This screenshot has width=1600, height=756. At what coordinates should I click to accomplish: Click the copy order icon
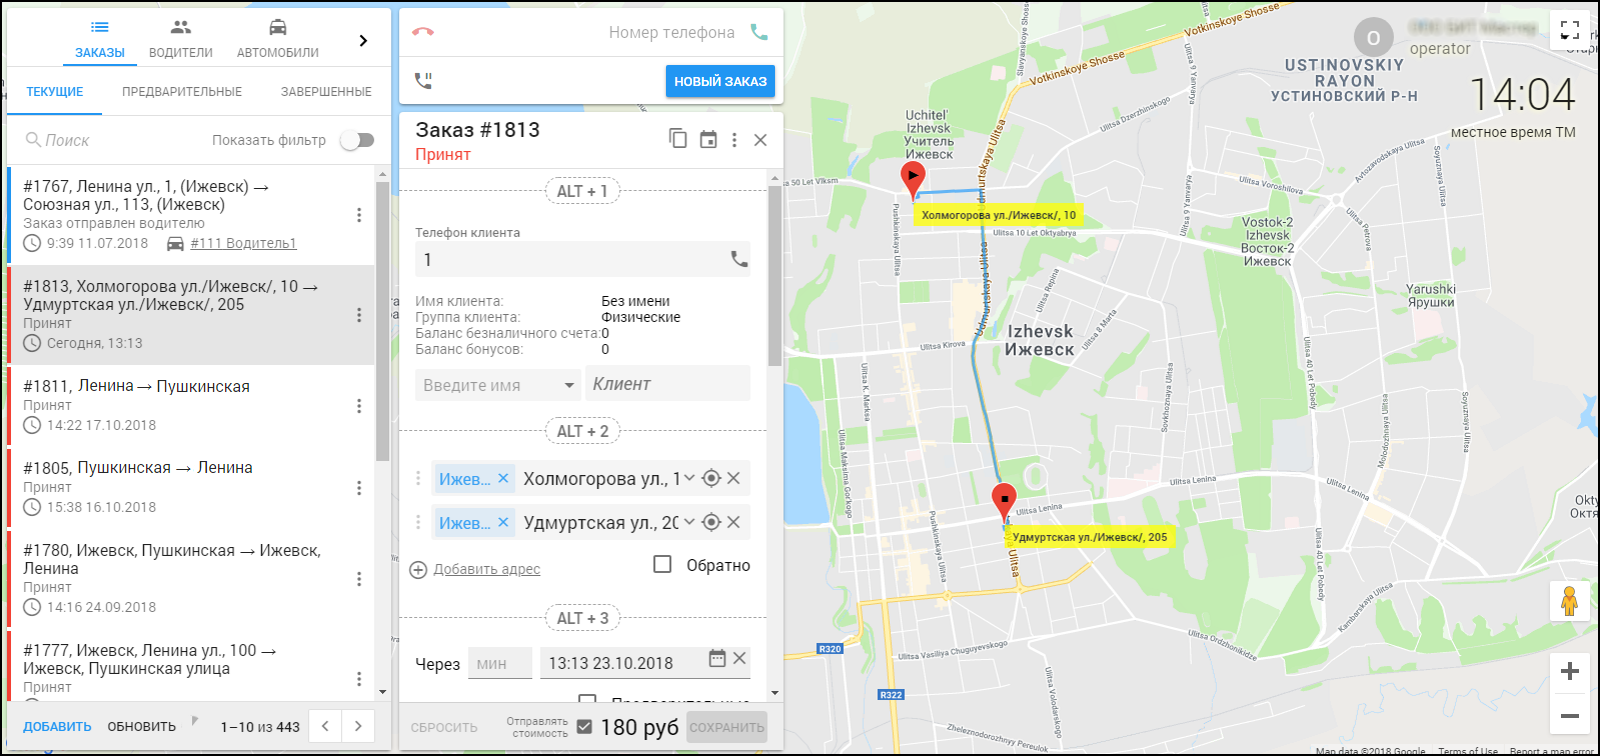tap(678, 139)
